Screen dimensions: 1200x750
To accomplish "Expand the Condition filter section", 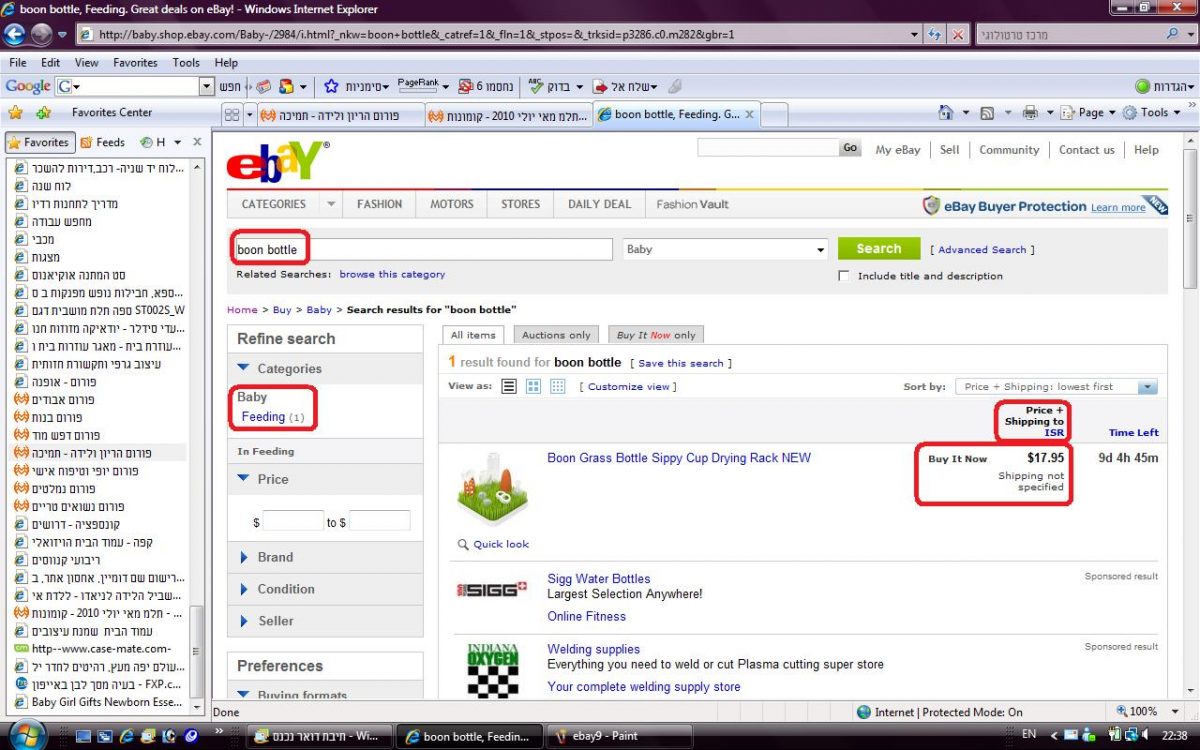I will tap(285, 589).
